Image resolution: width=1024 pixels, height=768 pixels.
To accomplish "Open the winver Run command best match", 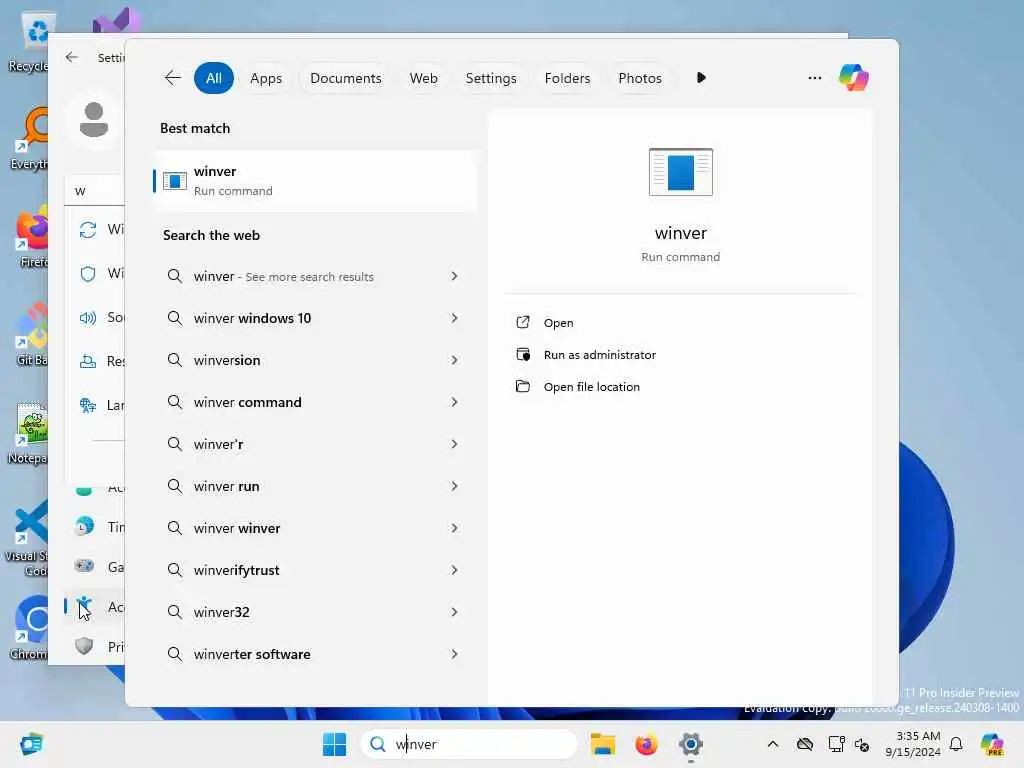I will (x=315, y=181).
